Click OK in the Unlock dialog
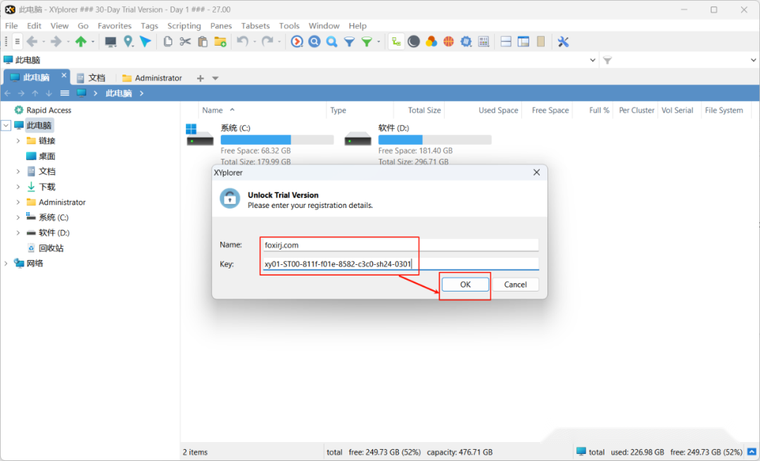This screenshot has height=461, width=760. pyautogui.click(x=465, y=285)
